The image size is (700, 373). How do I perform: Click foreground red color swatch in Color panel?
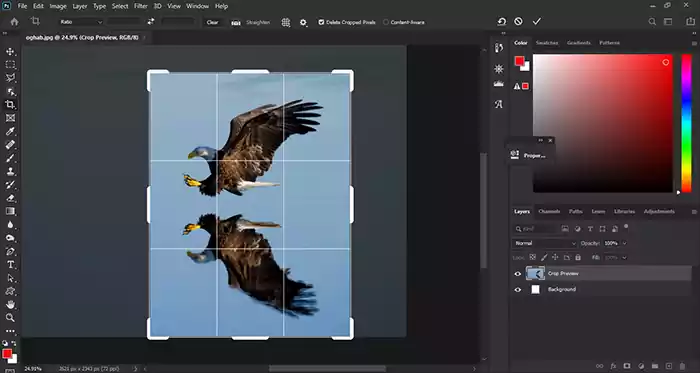[x=519, y=62]
